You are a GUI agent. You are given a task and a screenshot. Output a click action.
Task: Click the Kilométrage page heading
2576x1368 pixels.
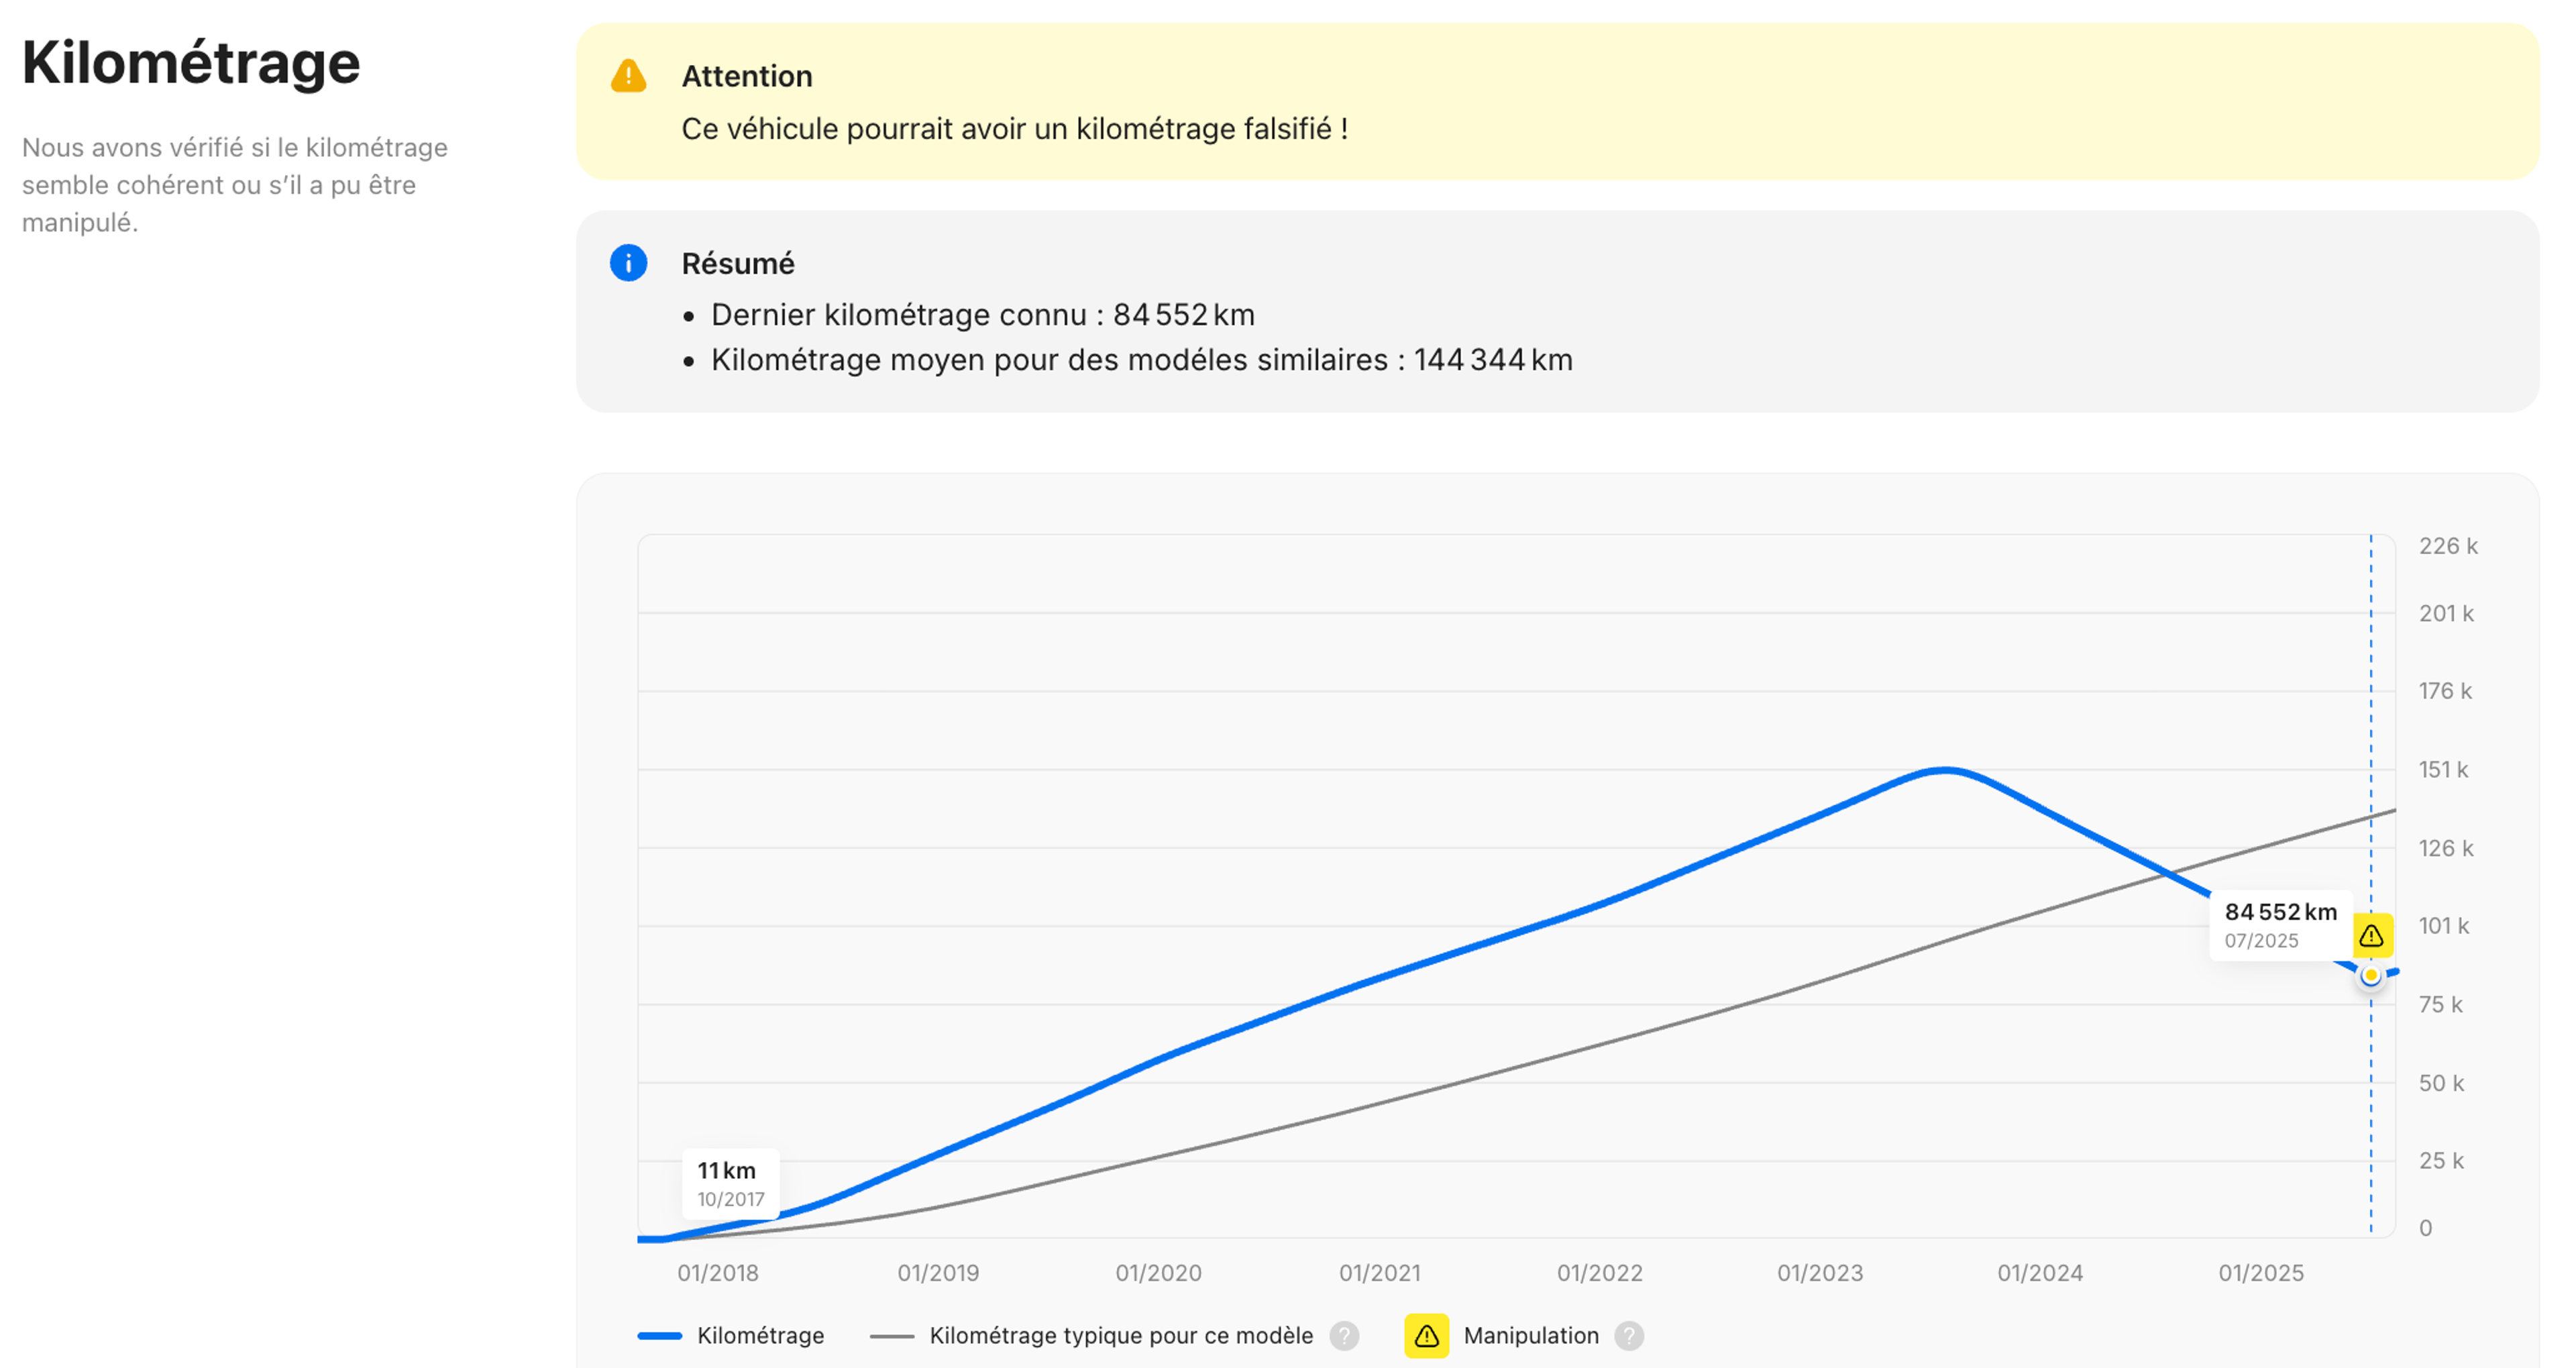pos(191,63)
